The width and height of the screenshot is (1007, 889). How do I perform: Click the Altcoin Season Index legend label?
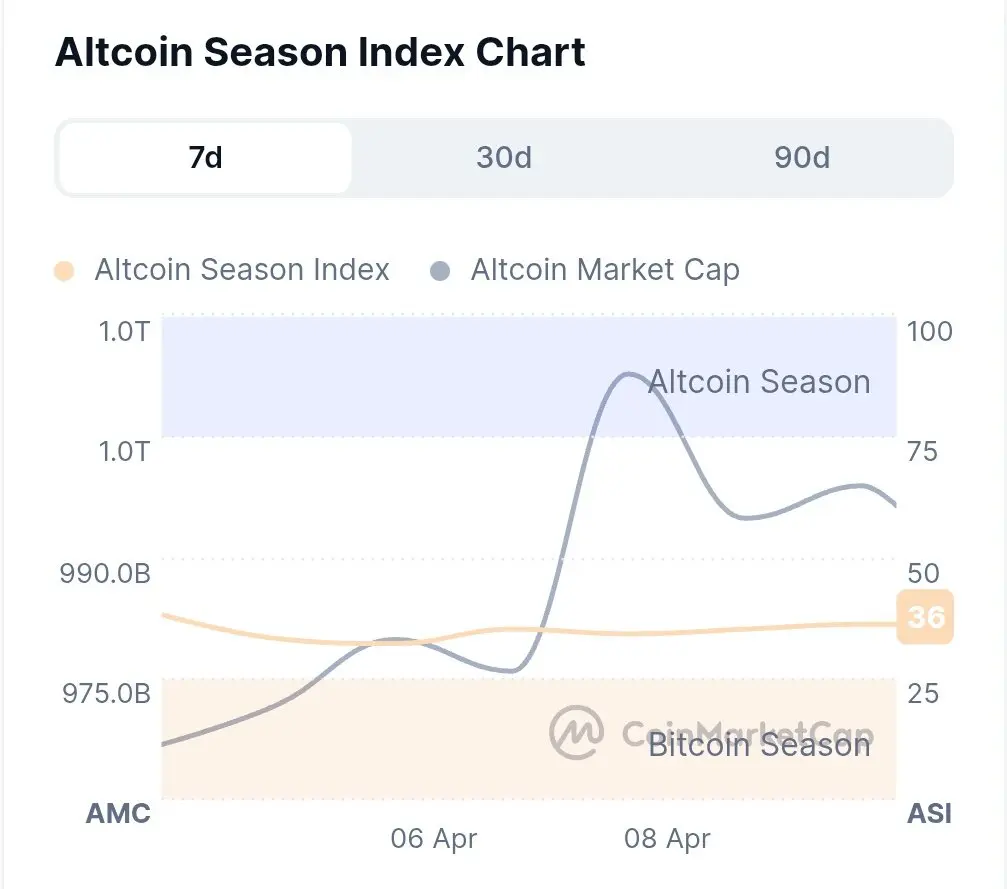[x=242, y=270]
